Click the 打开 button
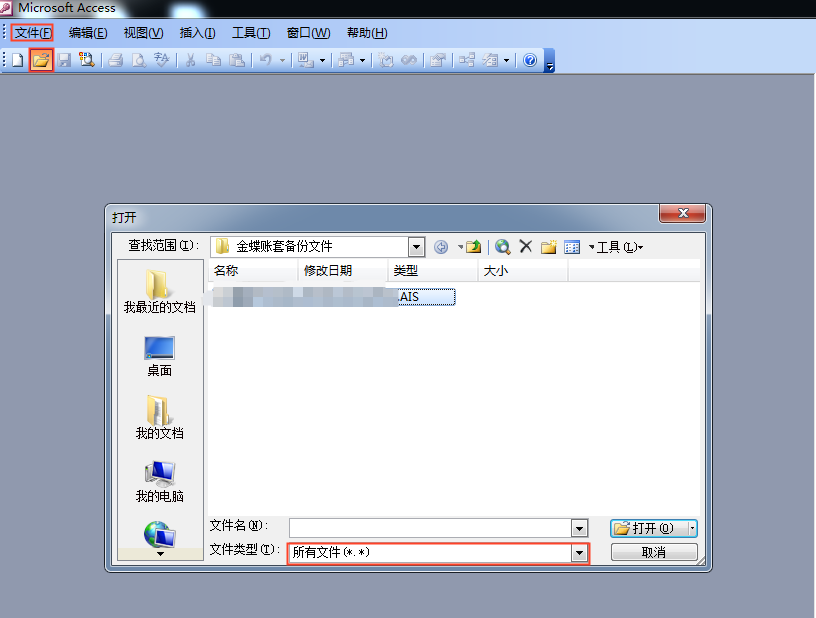Viewport: 816px width, 618px height. click(x=646, y=528)
